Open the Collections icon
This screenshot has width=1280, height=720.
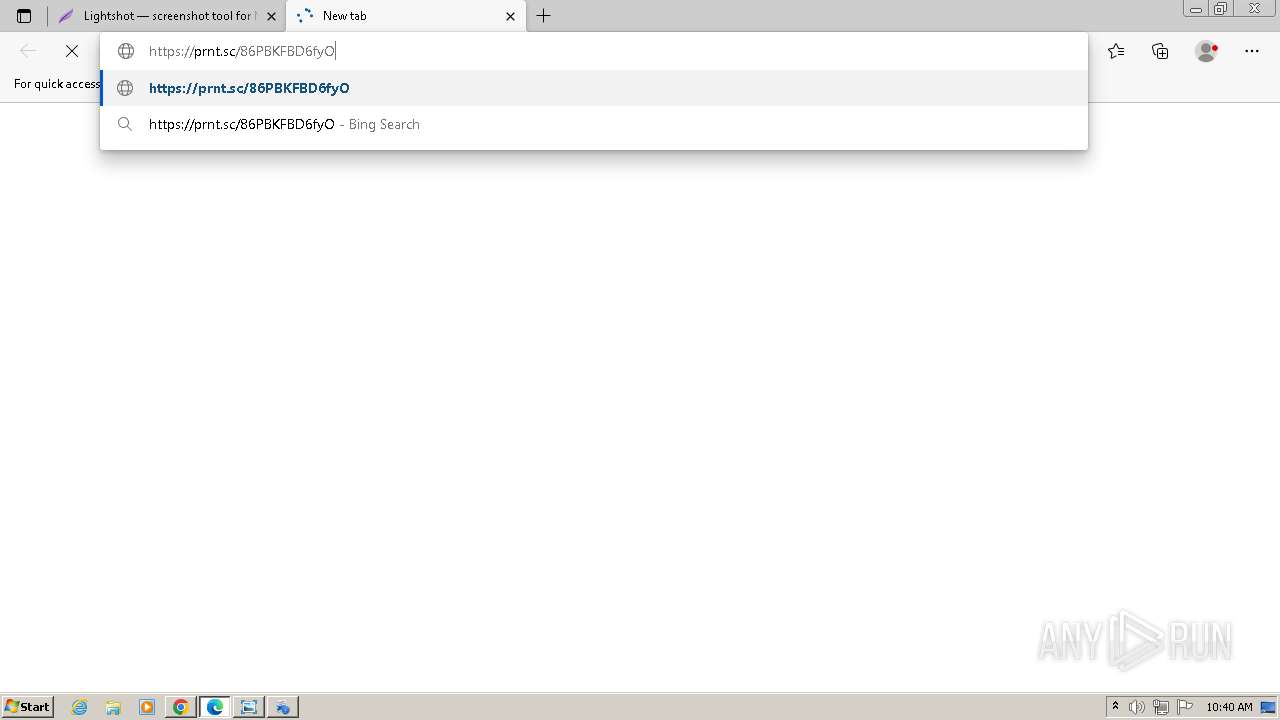click(x=1160, y=51)
